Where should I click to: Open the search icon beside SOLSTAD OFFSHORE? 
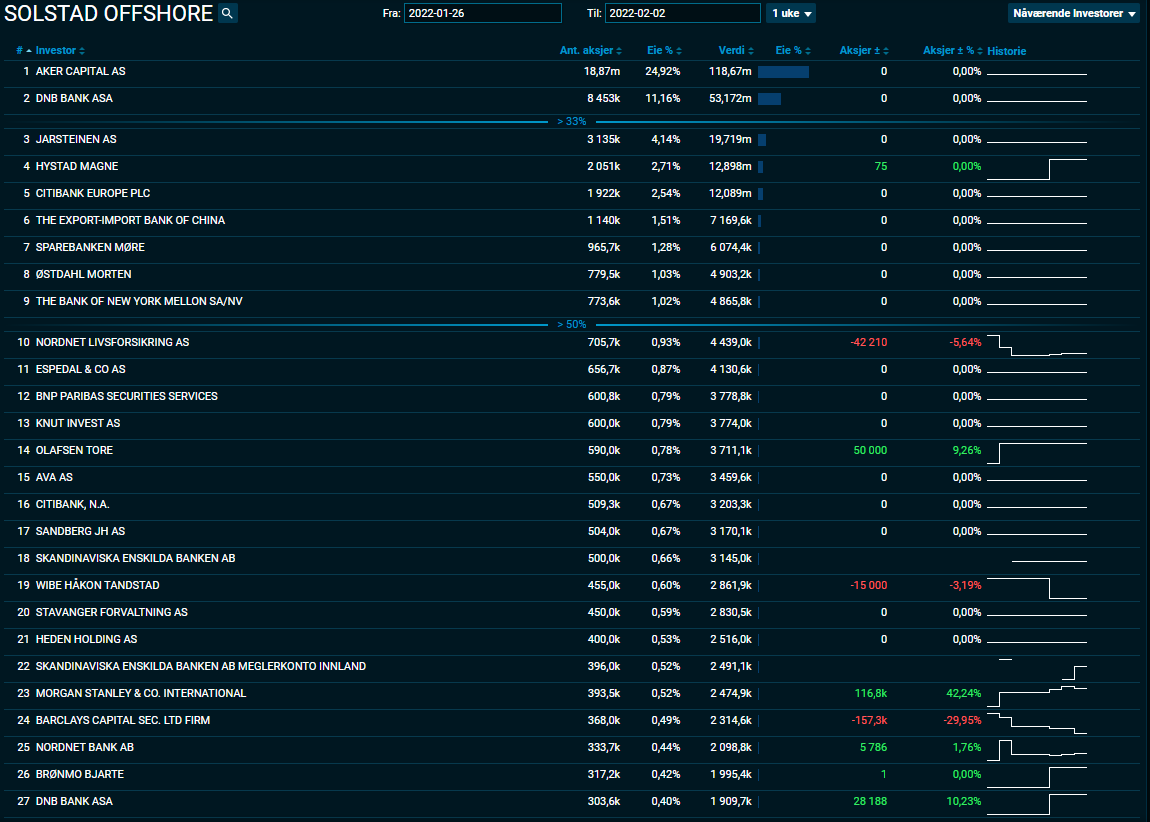228,13
